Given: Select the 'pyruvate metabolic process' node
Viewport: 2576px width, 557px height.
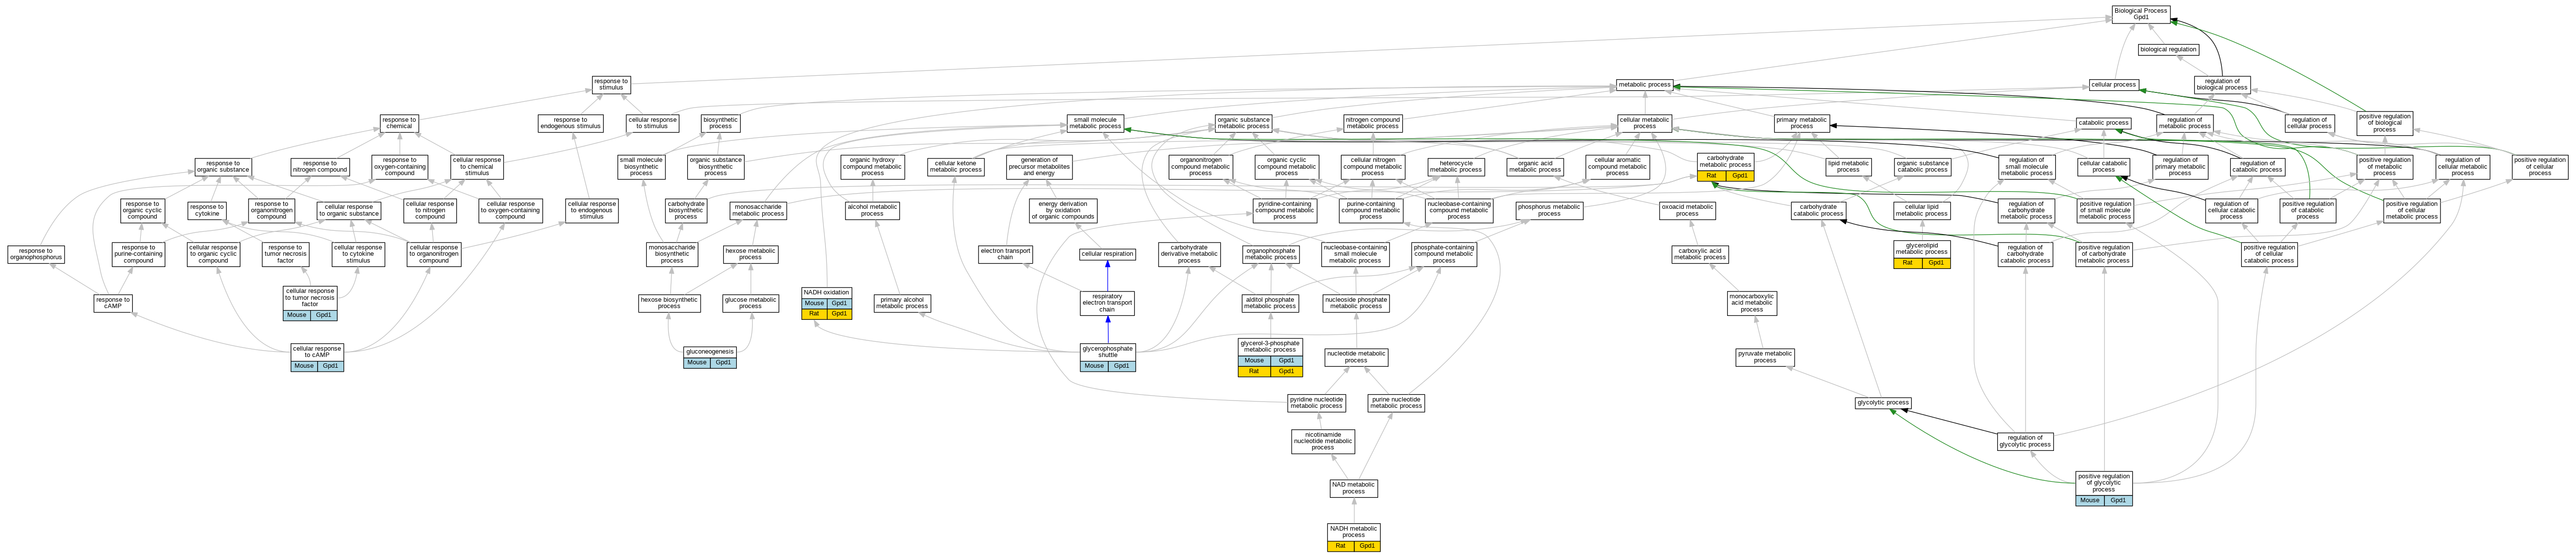Looking at the screenshot, I should pos(1765,357).
